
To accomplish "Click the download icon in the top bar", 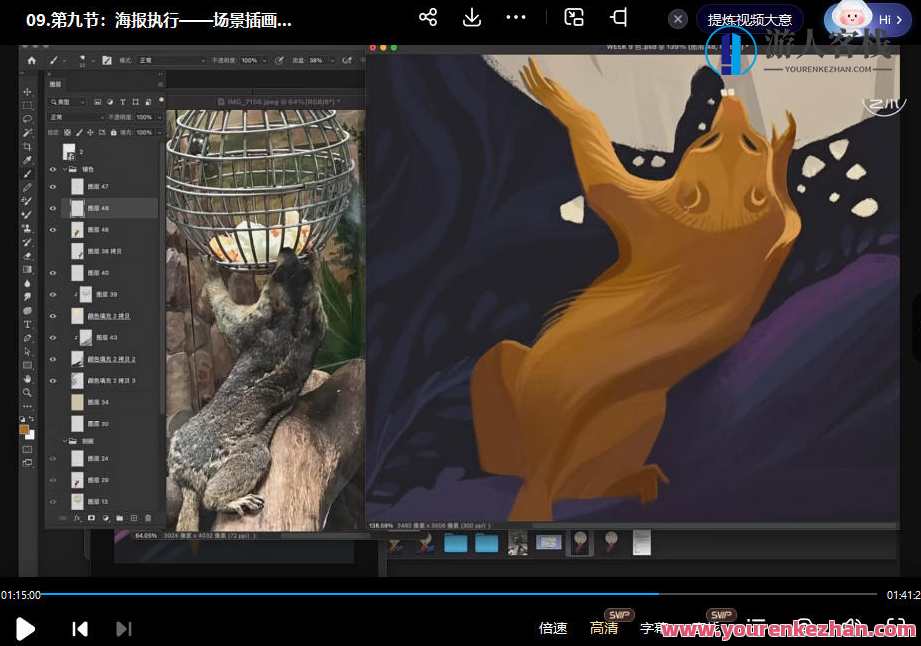I will click(471, 17).
